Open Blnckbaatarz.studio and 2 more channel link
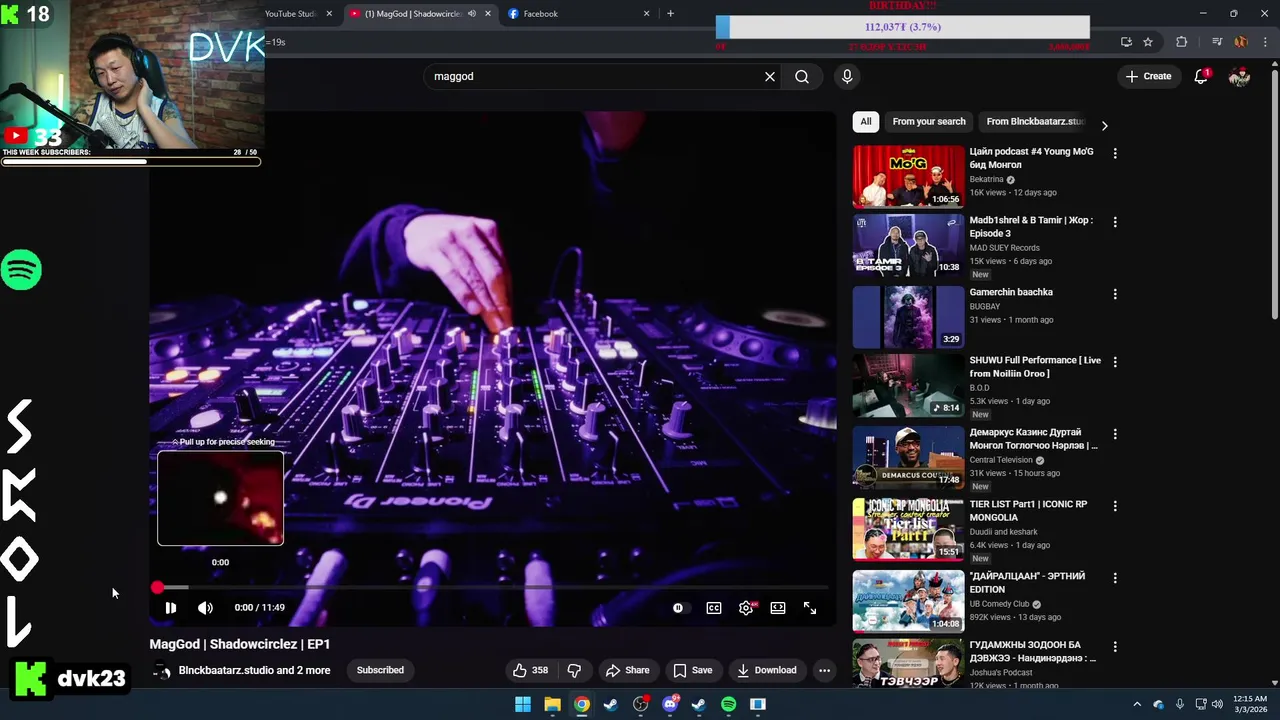The width and height of the screenshot is (1280, 720). 254,670
